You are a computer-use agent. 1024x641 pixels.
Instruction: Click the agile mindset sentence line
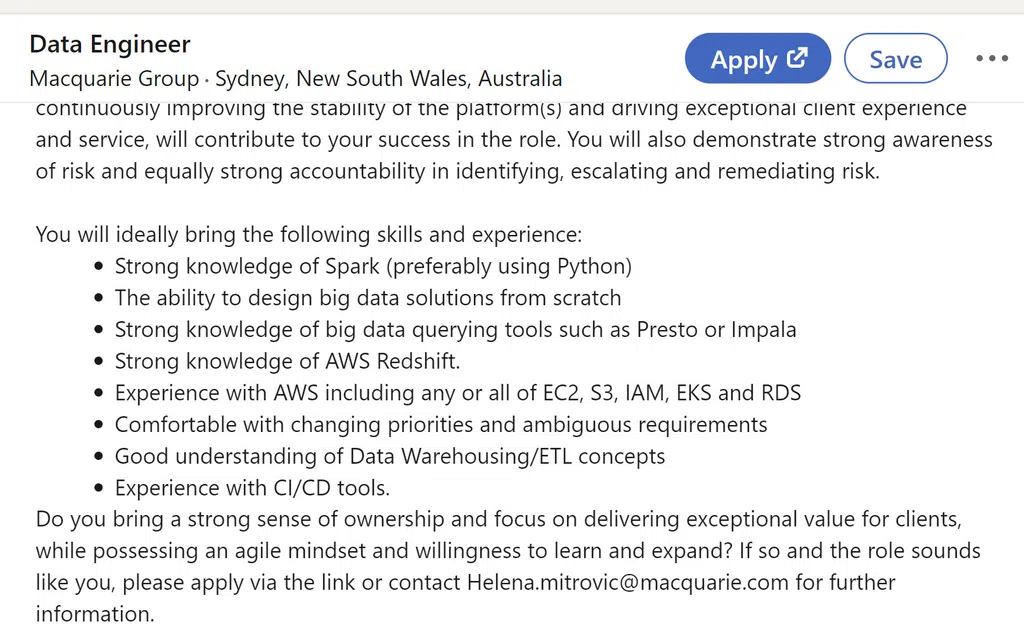point(508,551)
